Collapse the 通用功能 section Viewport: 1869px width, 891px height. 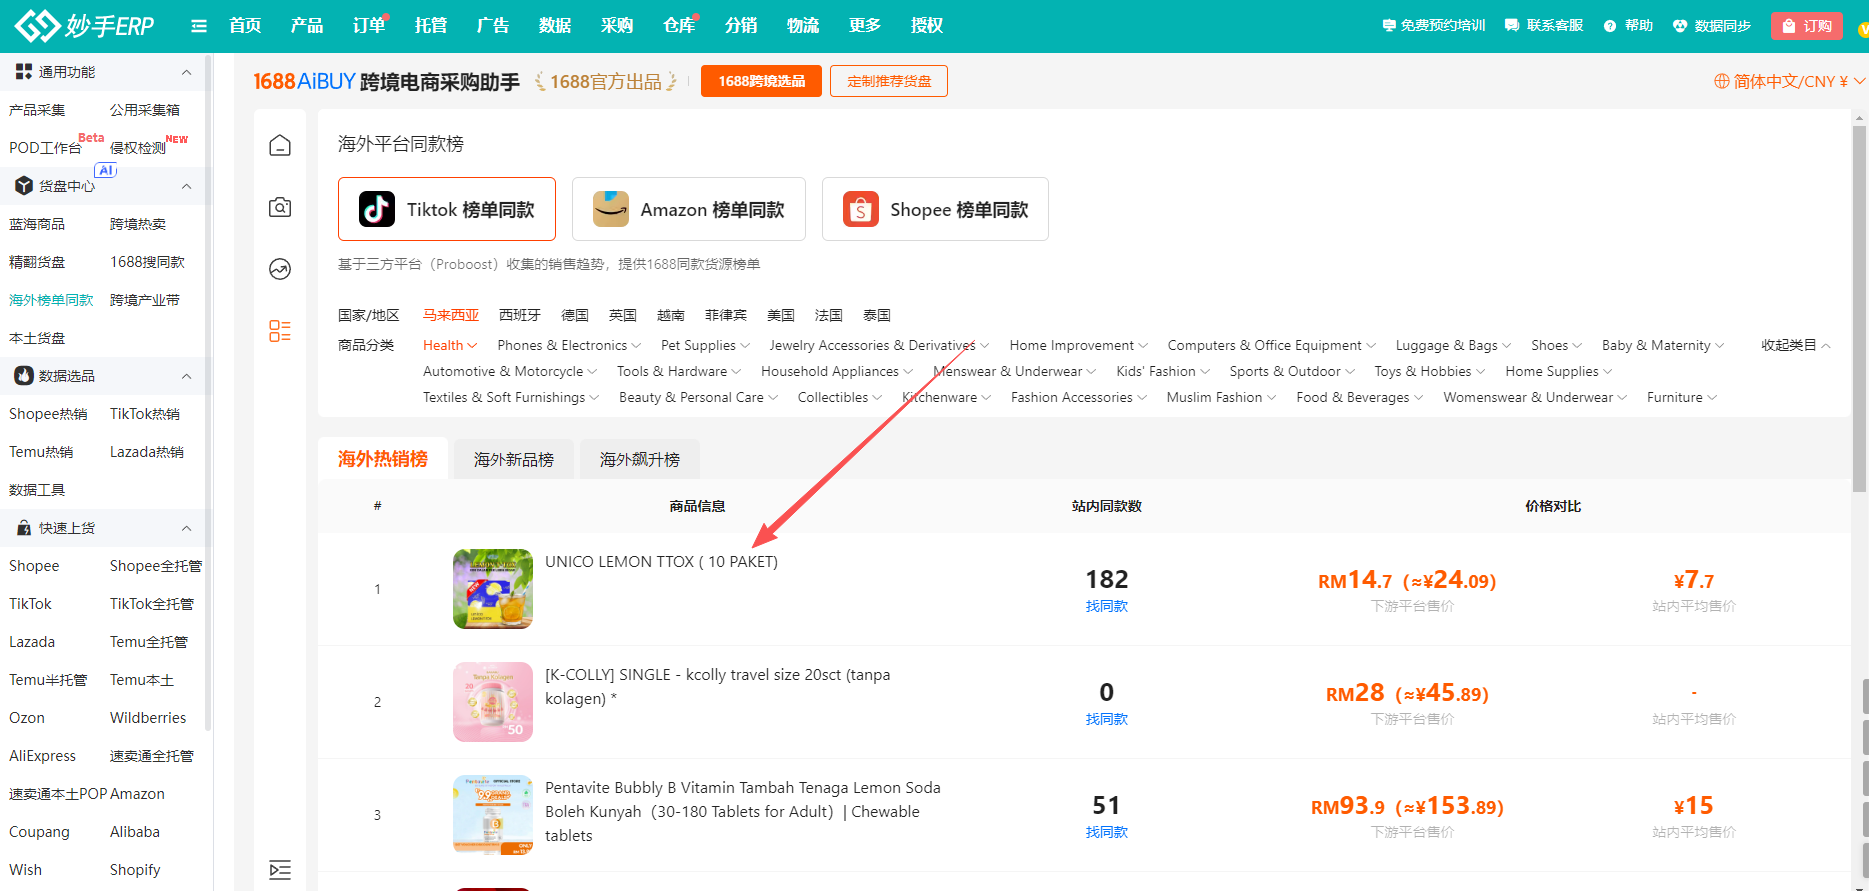186,72
